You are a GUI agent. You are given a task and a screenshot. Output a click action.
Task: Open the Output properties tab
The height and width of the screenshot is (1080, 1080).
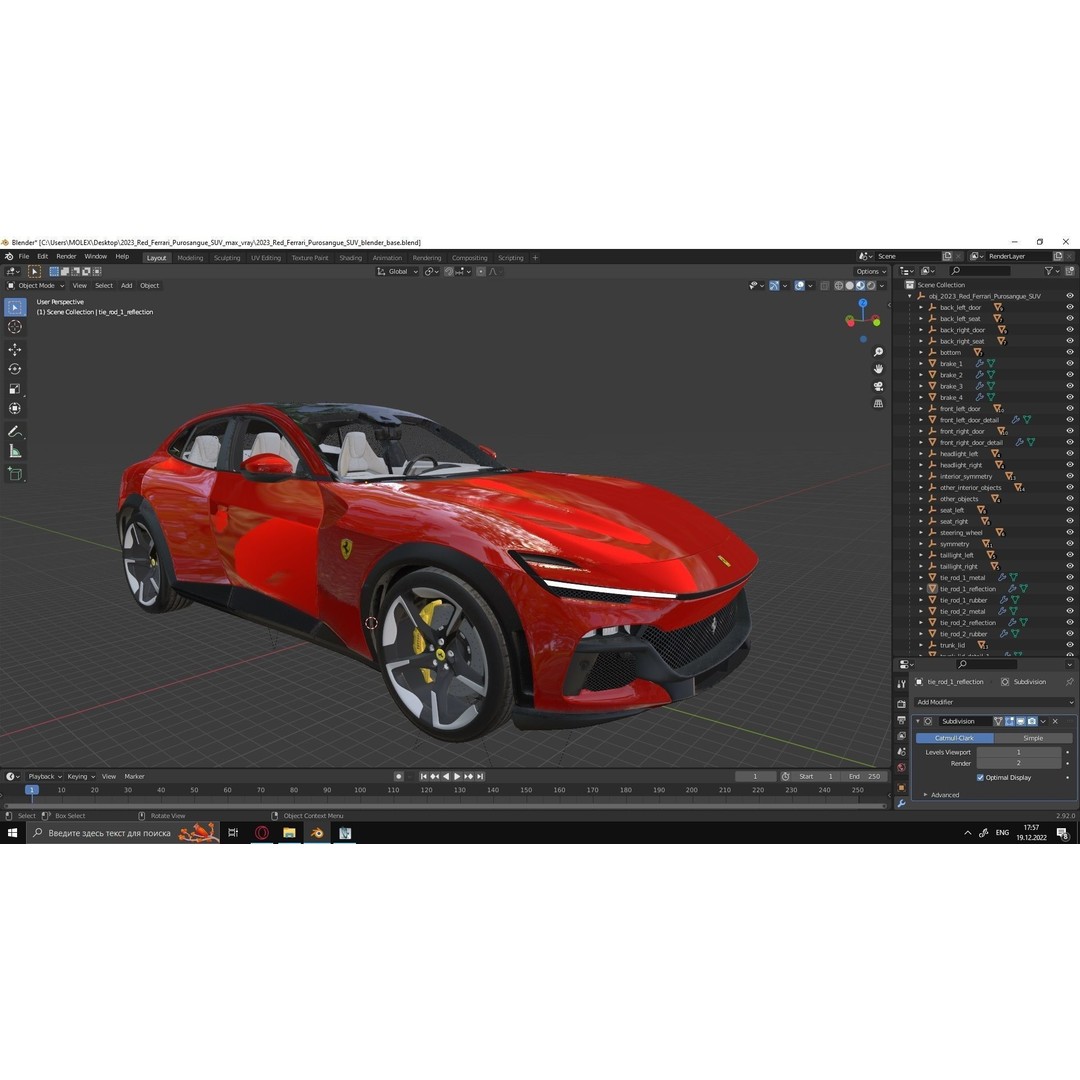902,720
